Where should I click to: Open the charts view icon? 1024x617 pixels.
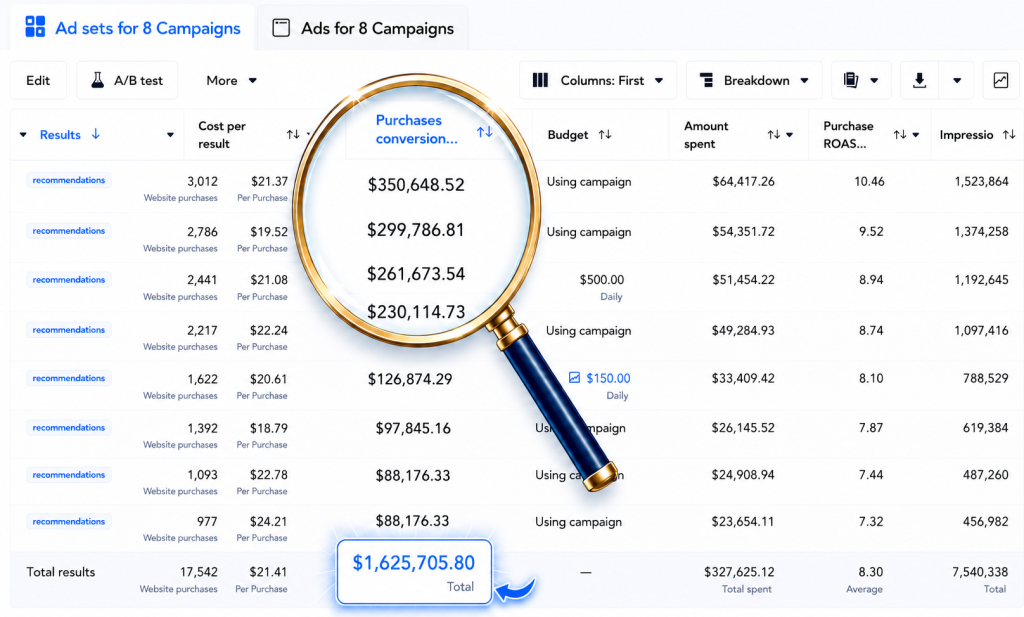coord(1000,80)
